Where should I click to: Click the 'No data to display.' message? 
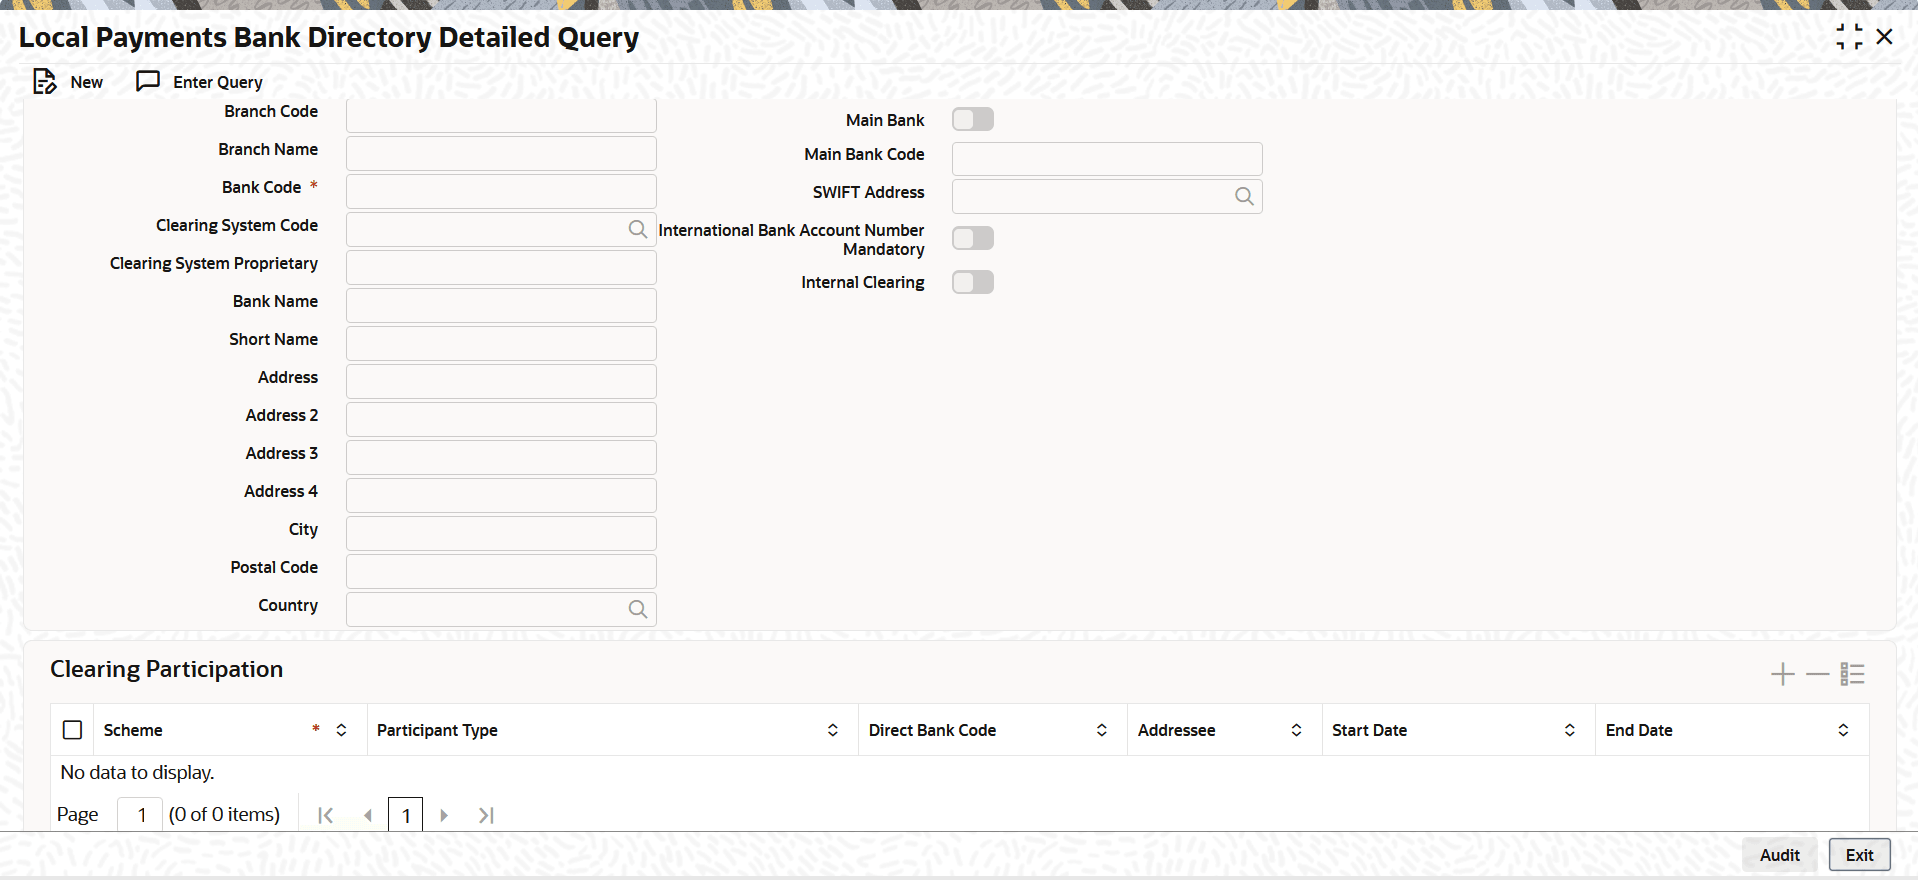coord(137,772)
